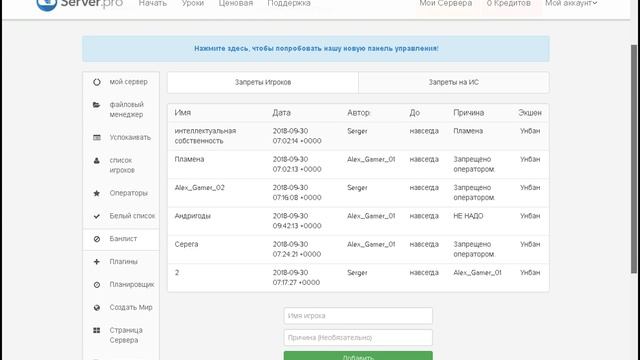640x360 pixels.
Task: Click the clock icon beside Планировщик
Action: (97, 284)
